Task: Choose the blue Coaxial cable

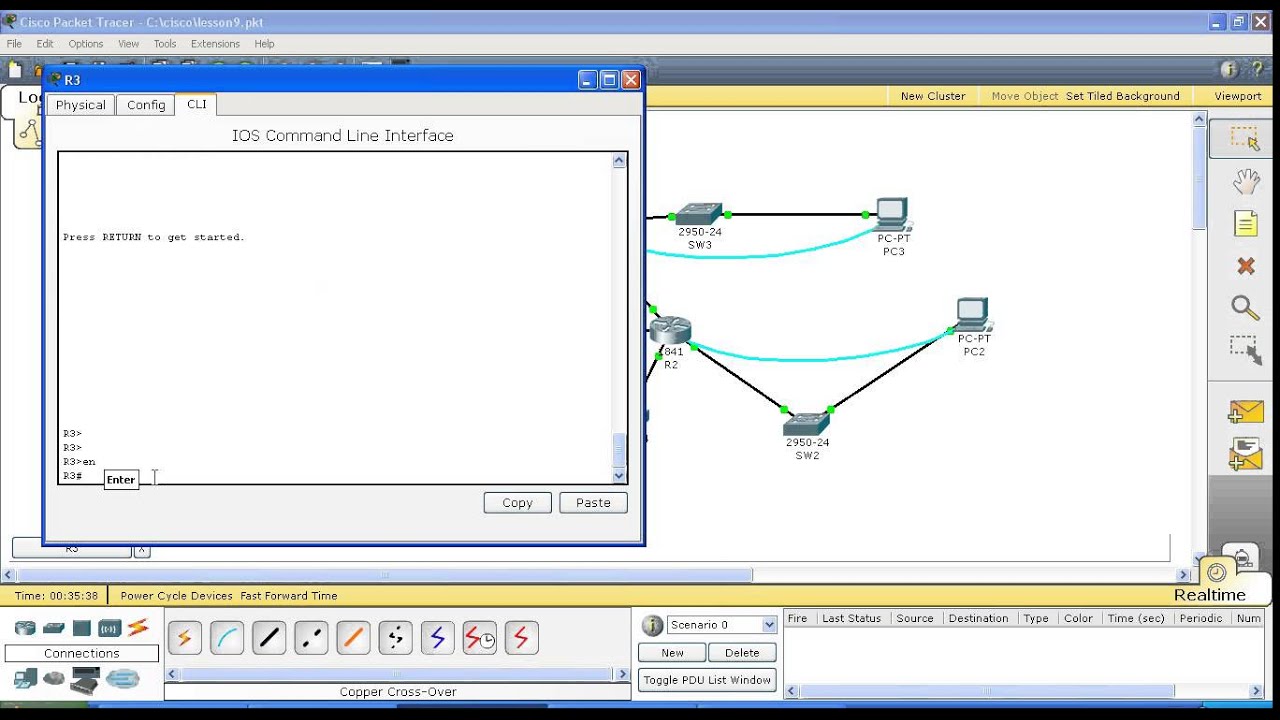Action: click(437, 638)
